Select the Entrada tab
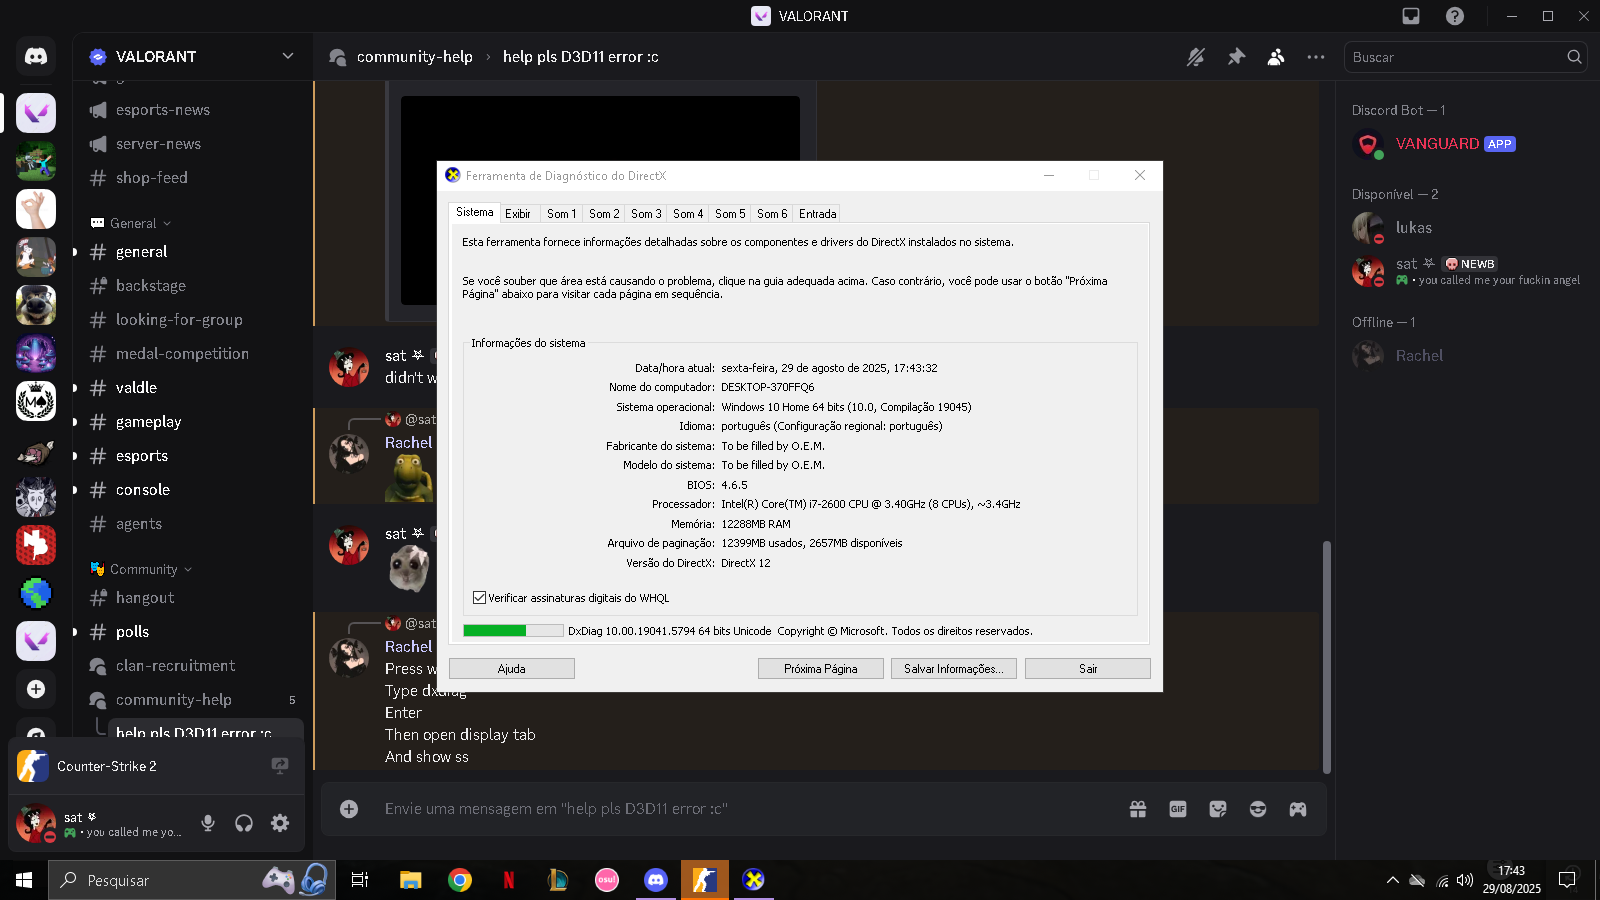Viewport: 1600px width, 900px height. tap(818, 214)
